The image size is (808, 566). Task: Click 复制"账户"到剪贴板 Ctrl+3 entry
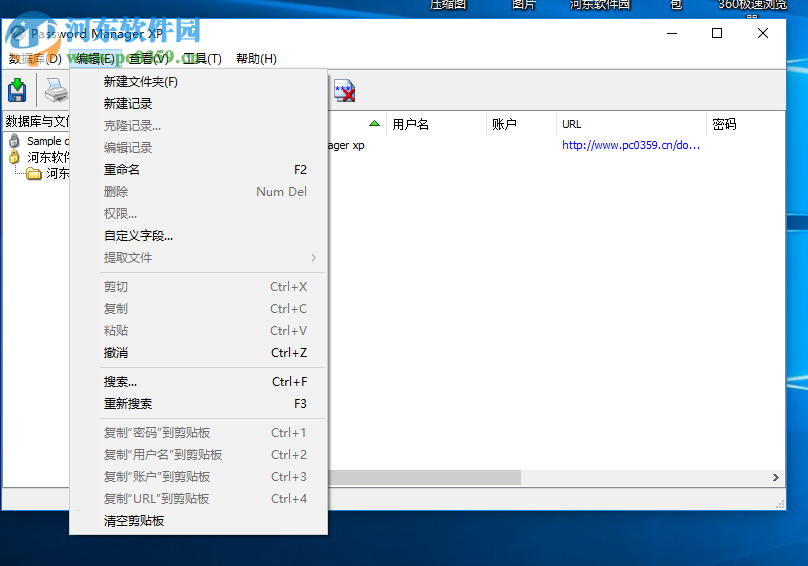tap(198, 477)
